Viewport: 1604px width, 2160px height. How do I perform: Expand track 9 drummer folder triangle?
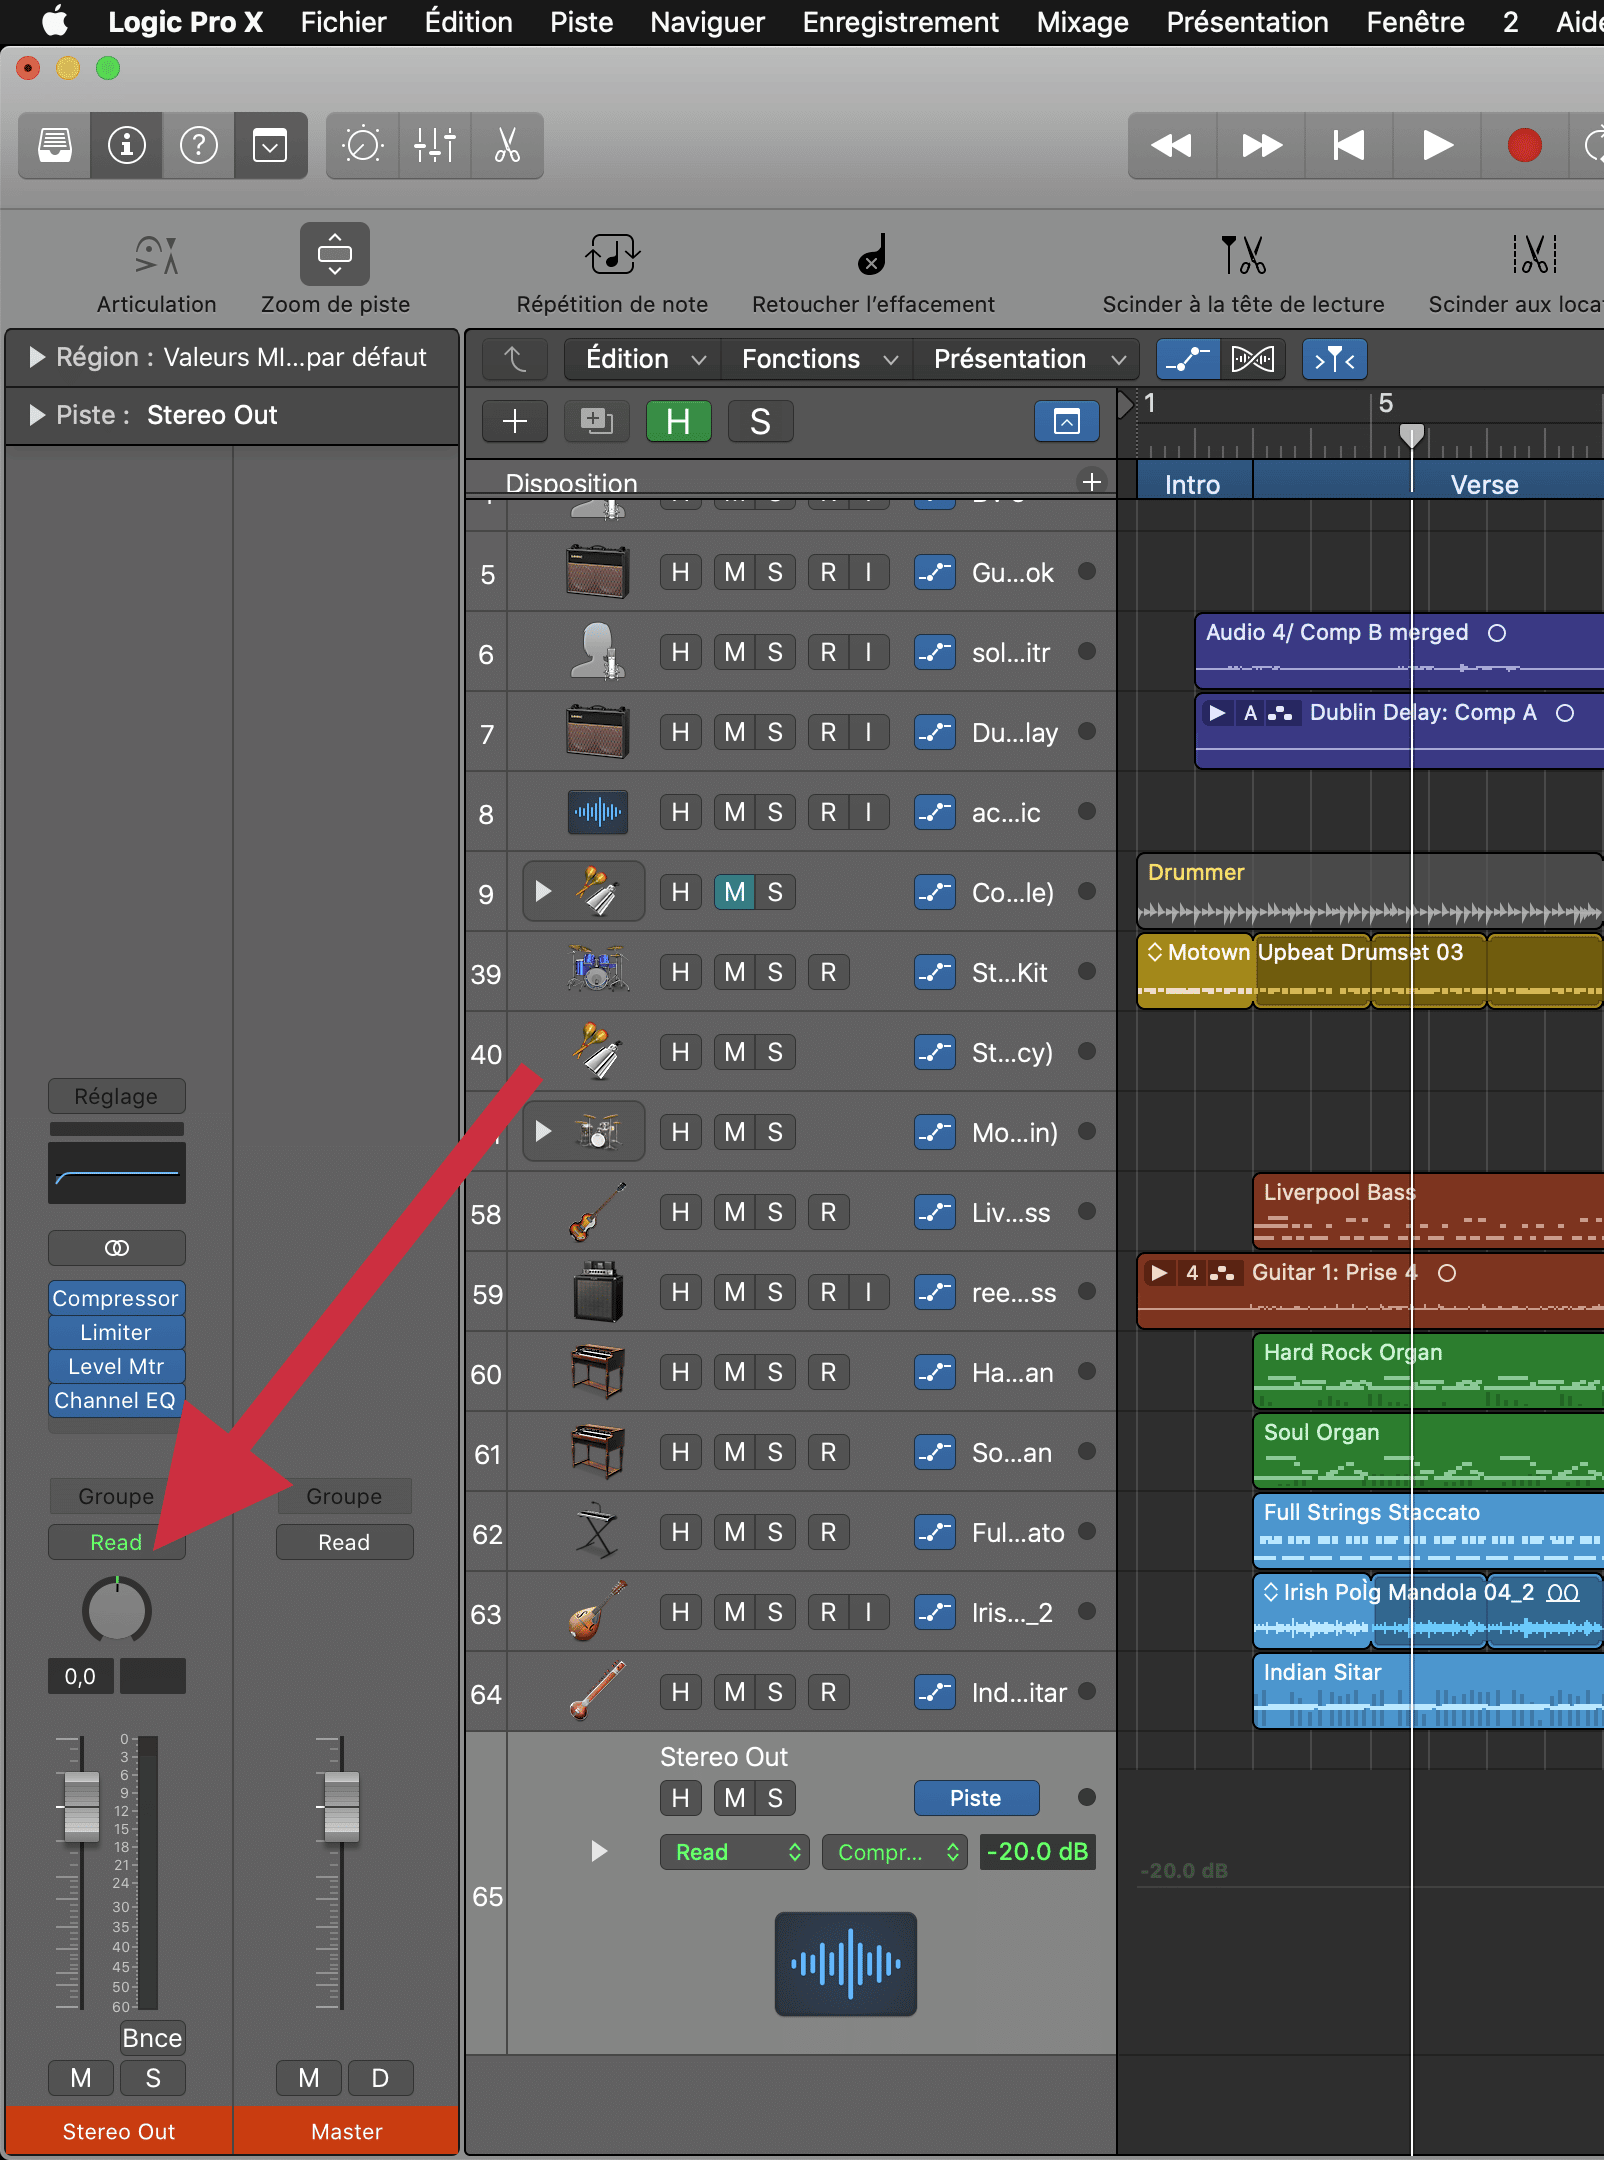coord(543,890)
